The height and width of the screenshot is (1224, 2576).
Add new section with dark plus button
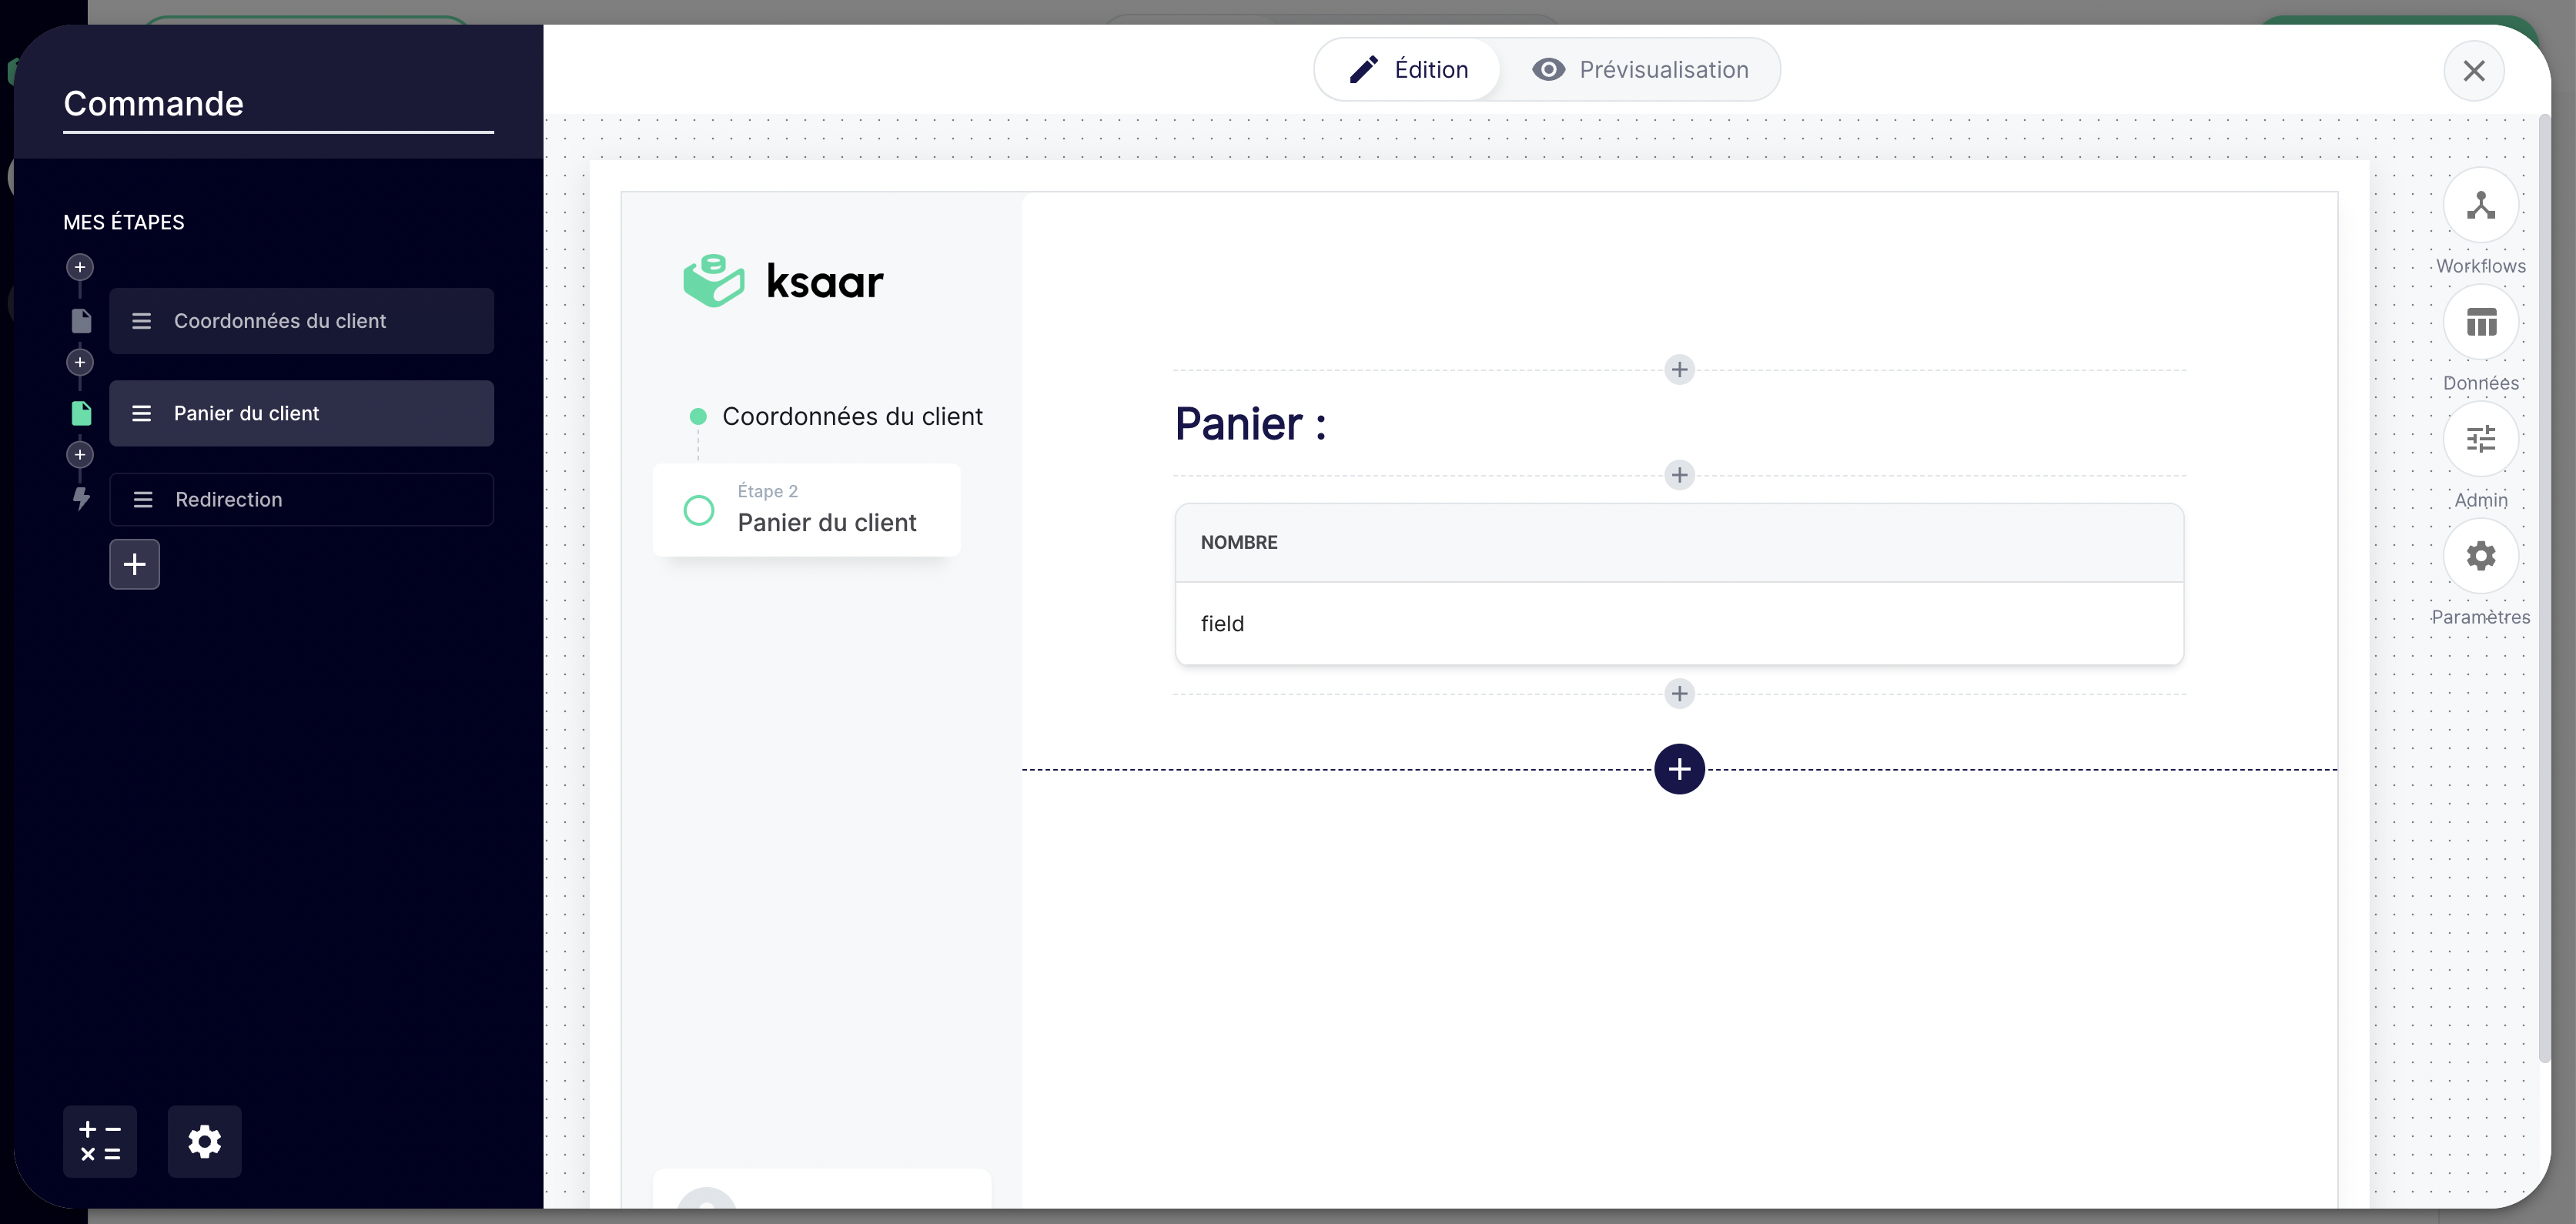coord(1679,769)
